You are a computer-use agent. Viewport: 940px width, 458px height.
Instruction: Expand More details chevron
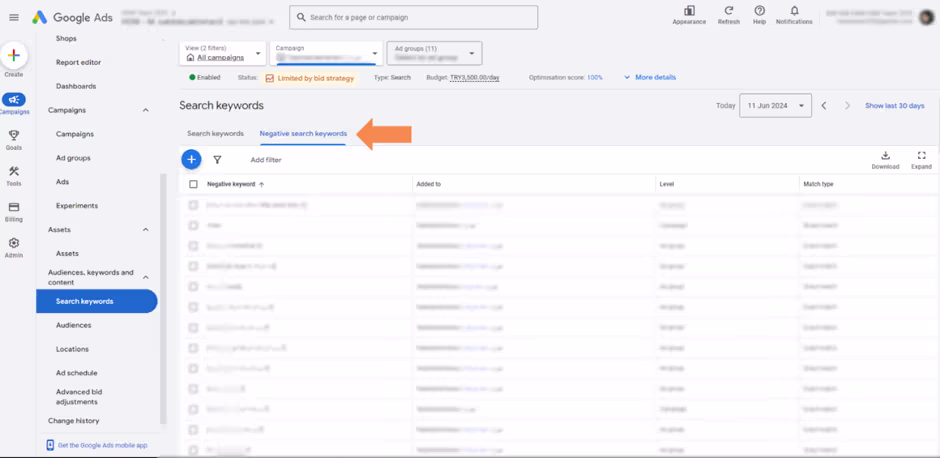point(628,77)
